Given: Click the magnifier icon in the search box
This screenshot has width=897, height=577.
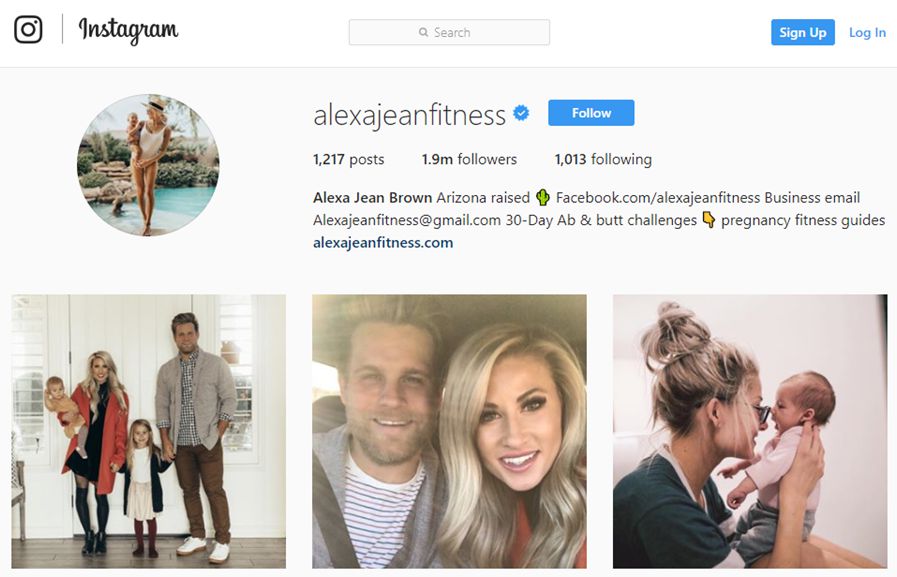Looking at the screenshot, I should point(423,33).
